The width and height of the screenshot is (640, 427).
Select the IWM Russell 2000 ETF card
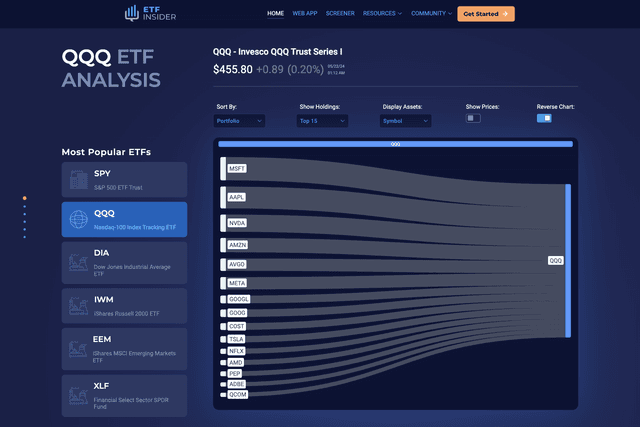tap(124, 306)
